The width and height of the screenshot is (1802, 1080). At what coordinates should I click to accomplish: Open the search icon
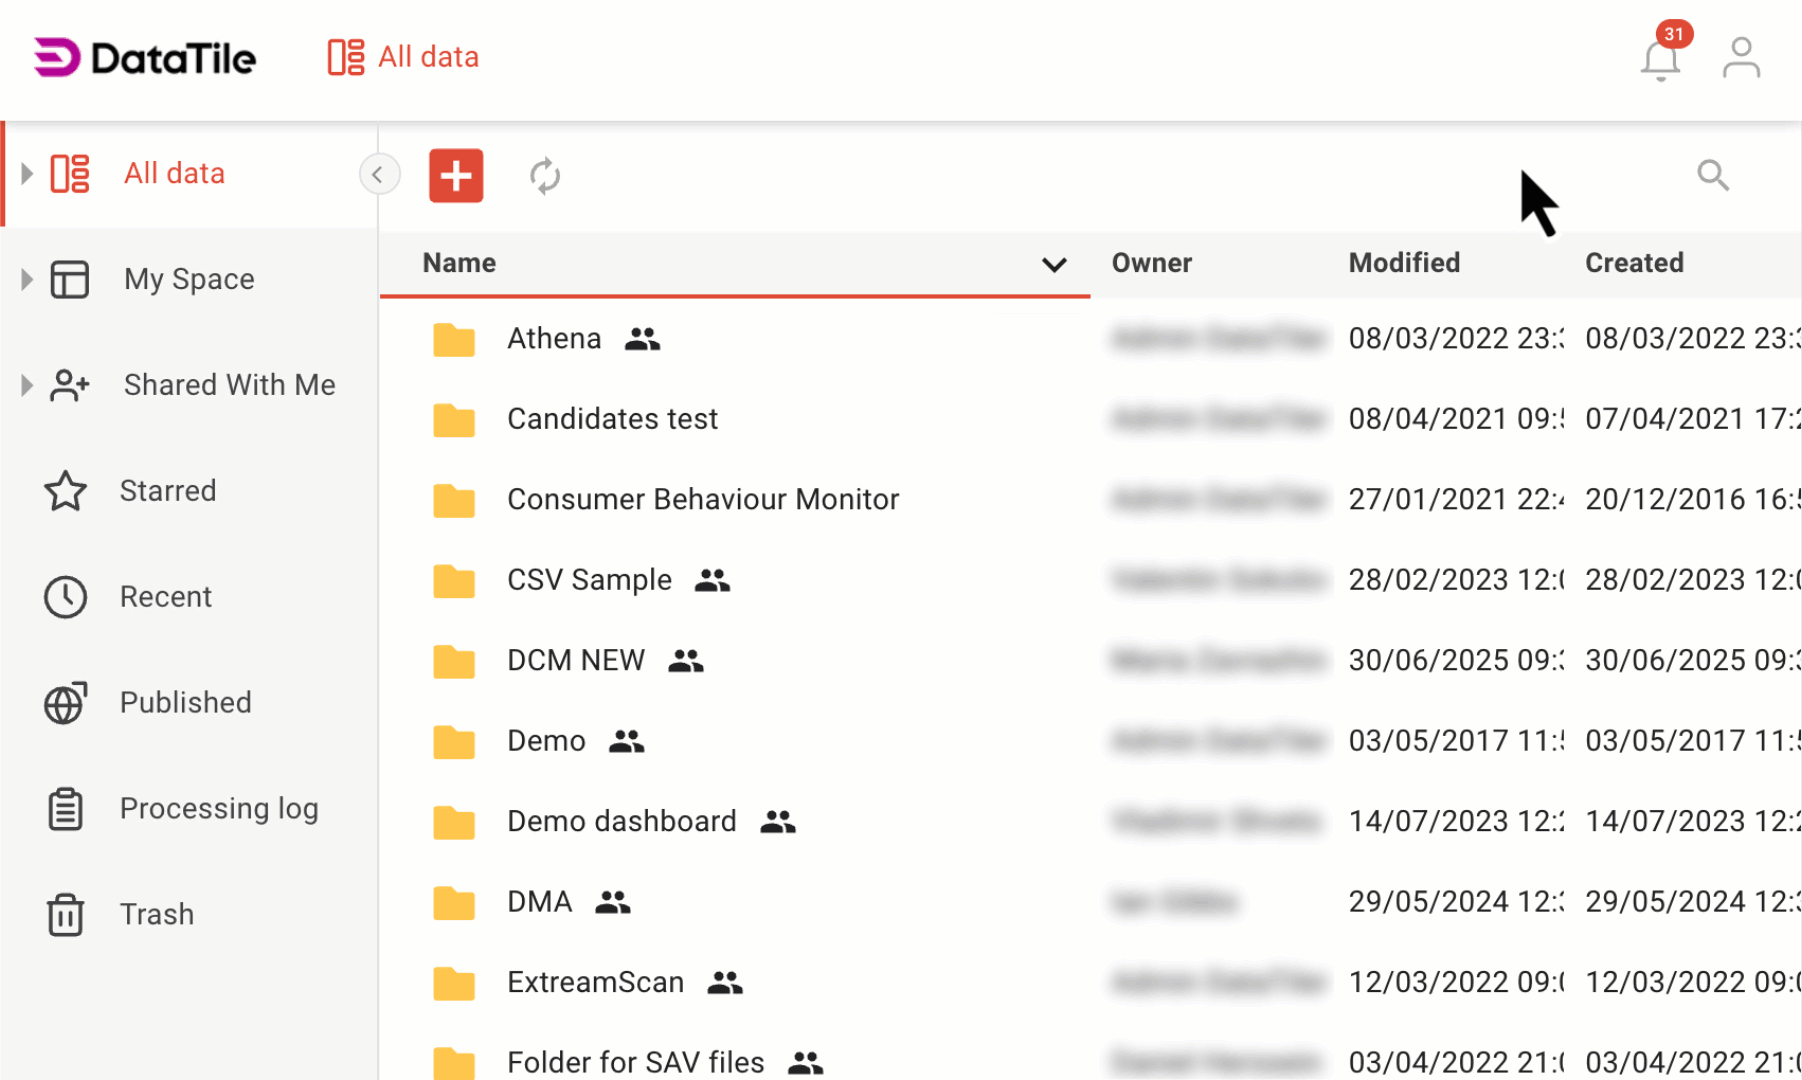tap(1712, 175)
